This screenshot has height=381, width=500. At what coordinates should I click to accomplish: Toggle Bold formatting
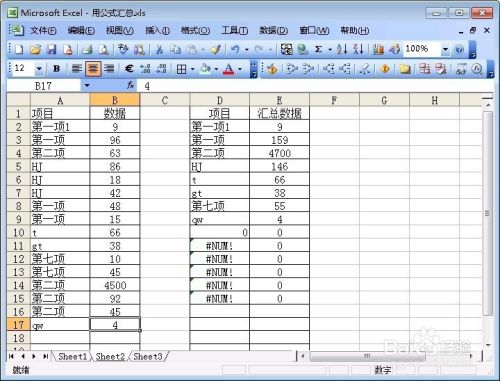pos(57,69)
